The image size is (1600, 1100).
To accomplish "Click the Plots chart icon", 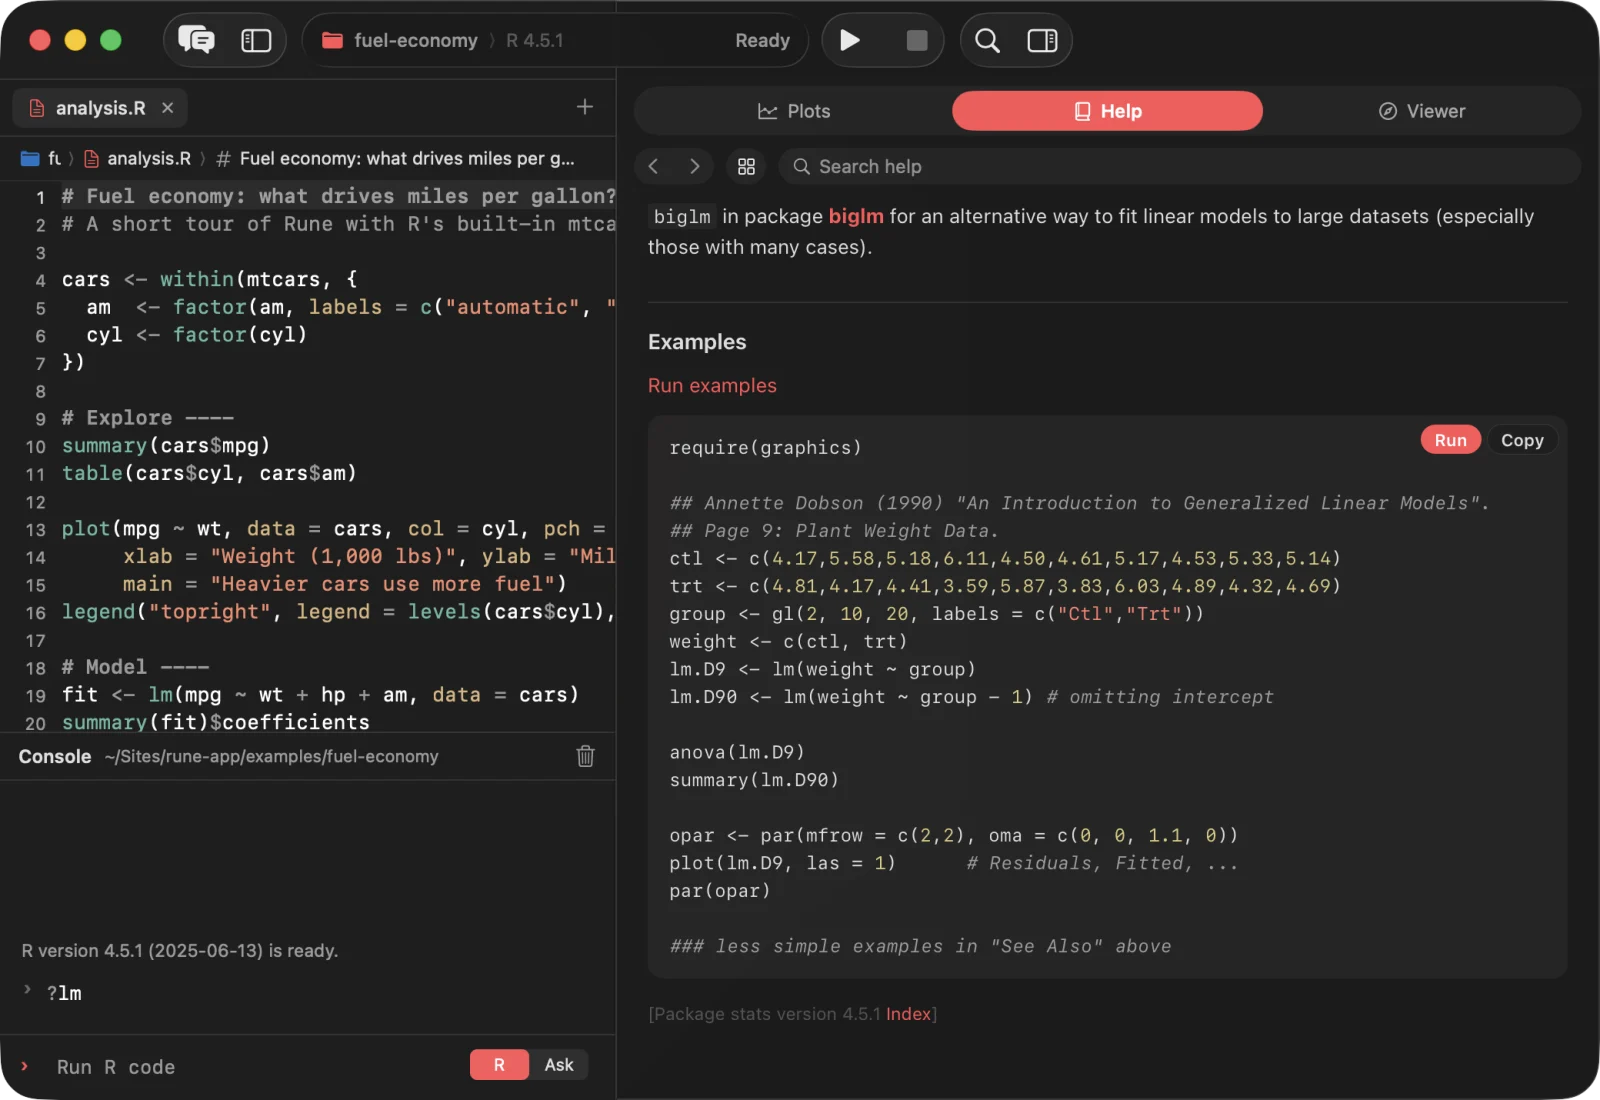I will coord(767,111).
